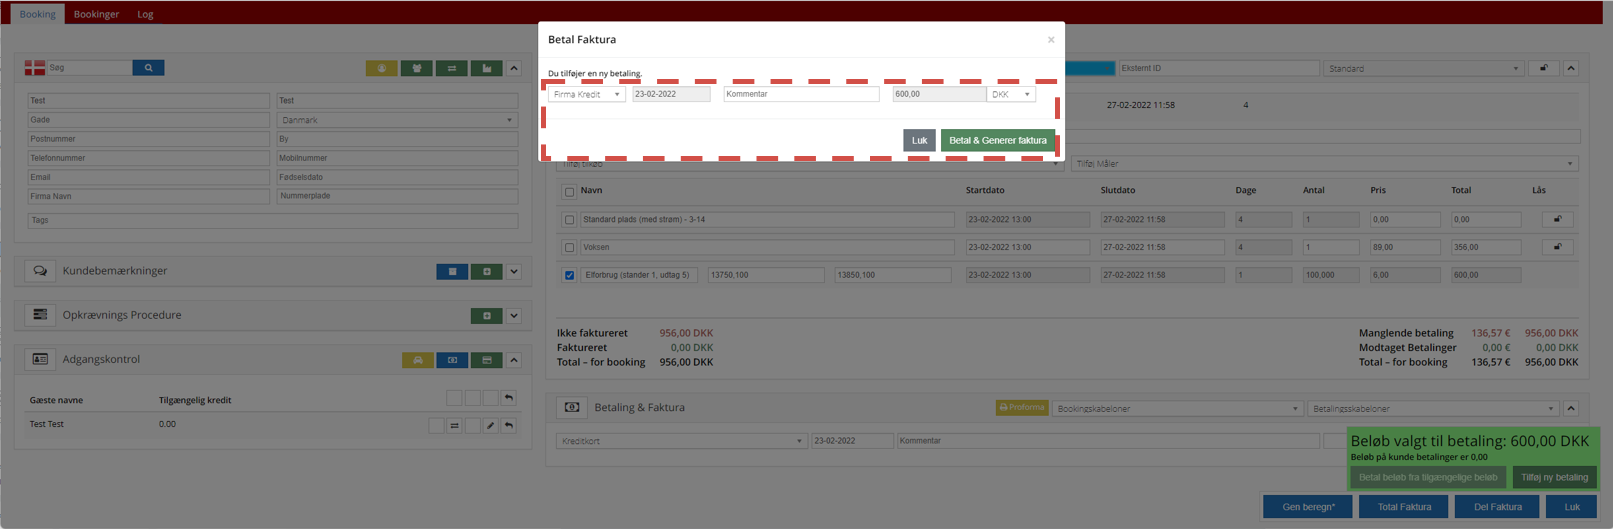Screen dimensions: 1613x529
Task: Expand the Kundebemærkninger panel chevron
Action: pos(514,271)
